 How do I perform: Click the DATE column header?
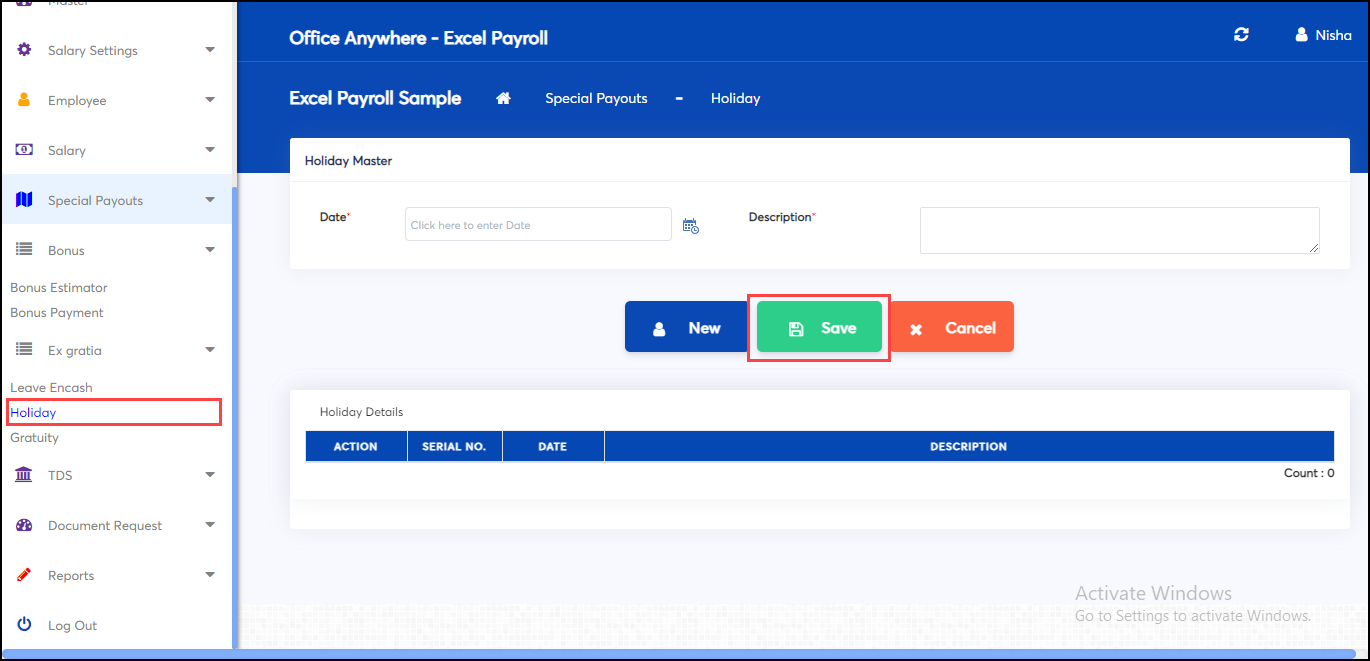pyautogui.click(x=553, y=446)
